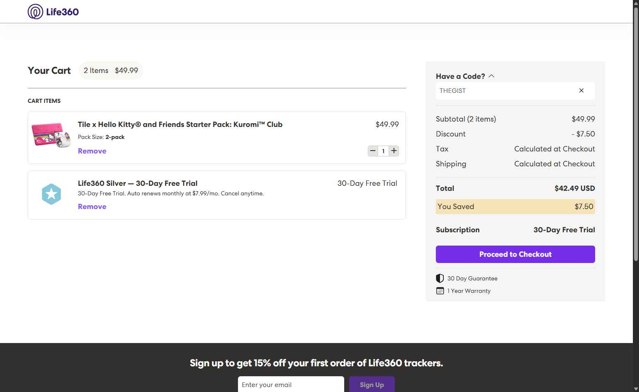
Task: Proceed to Checkout
Action: pos(515,254)
